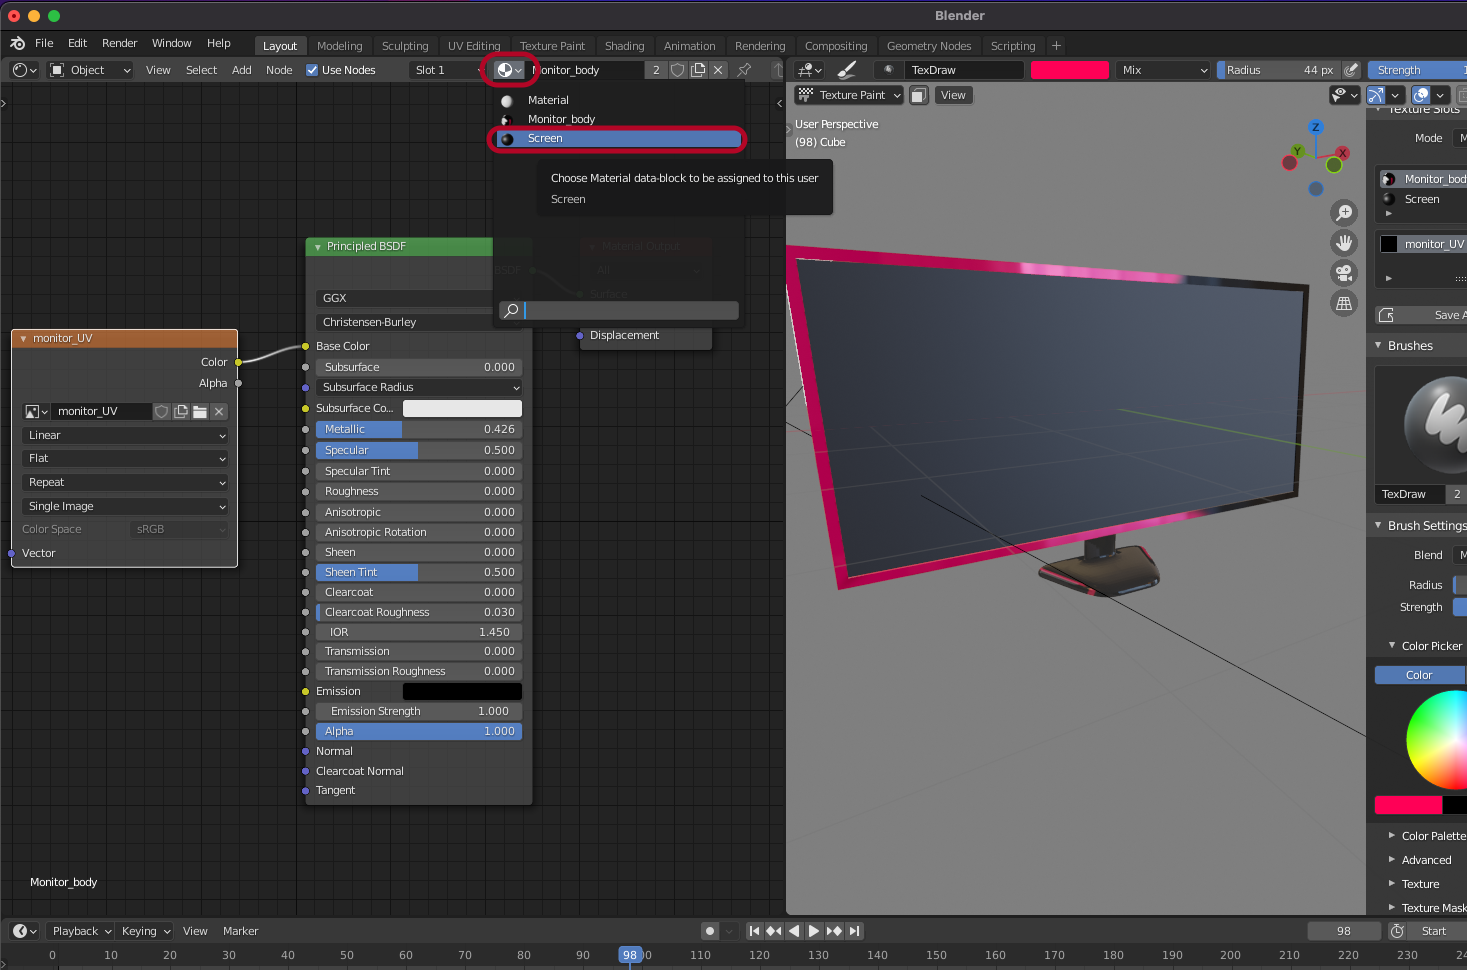Toggle auto keying record button in timeline
The height and width of the screenshot is (970, 1467).
(x=710, y=931)
